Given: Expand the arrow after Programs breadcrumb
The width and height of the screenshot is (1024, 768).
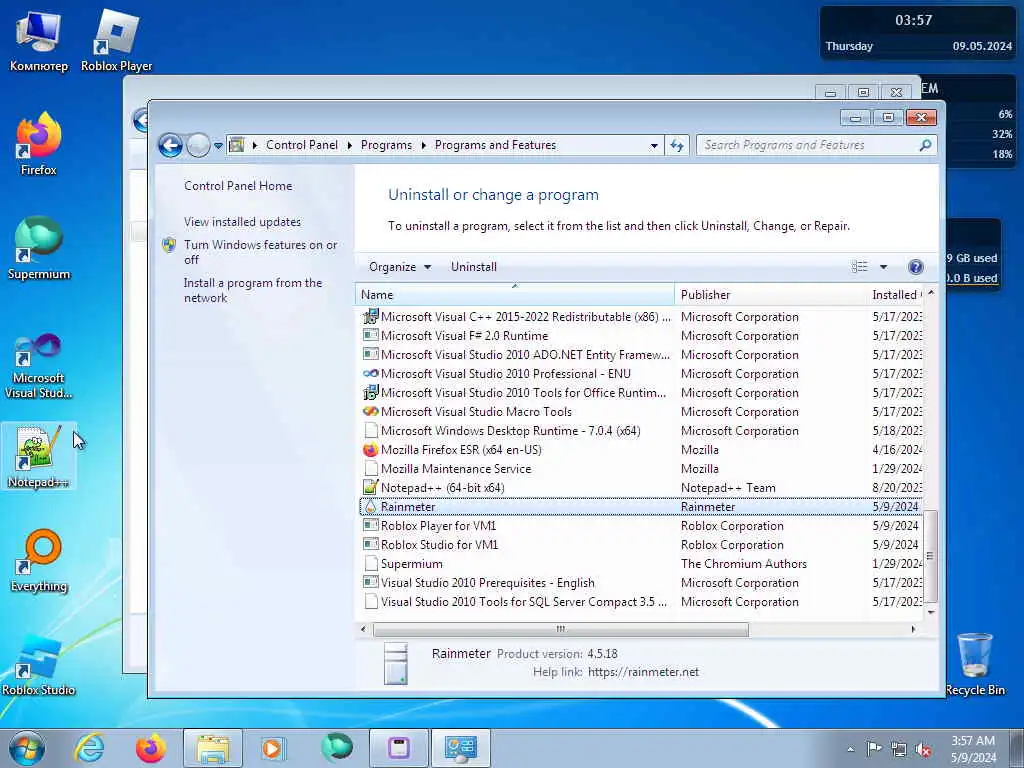Looking at the screenshot, I should point(423,145).
